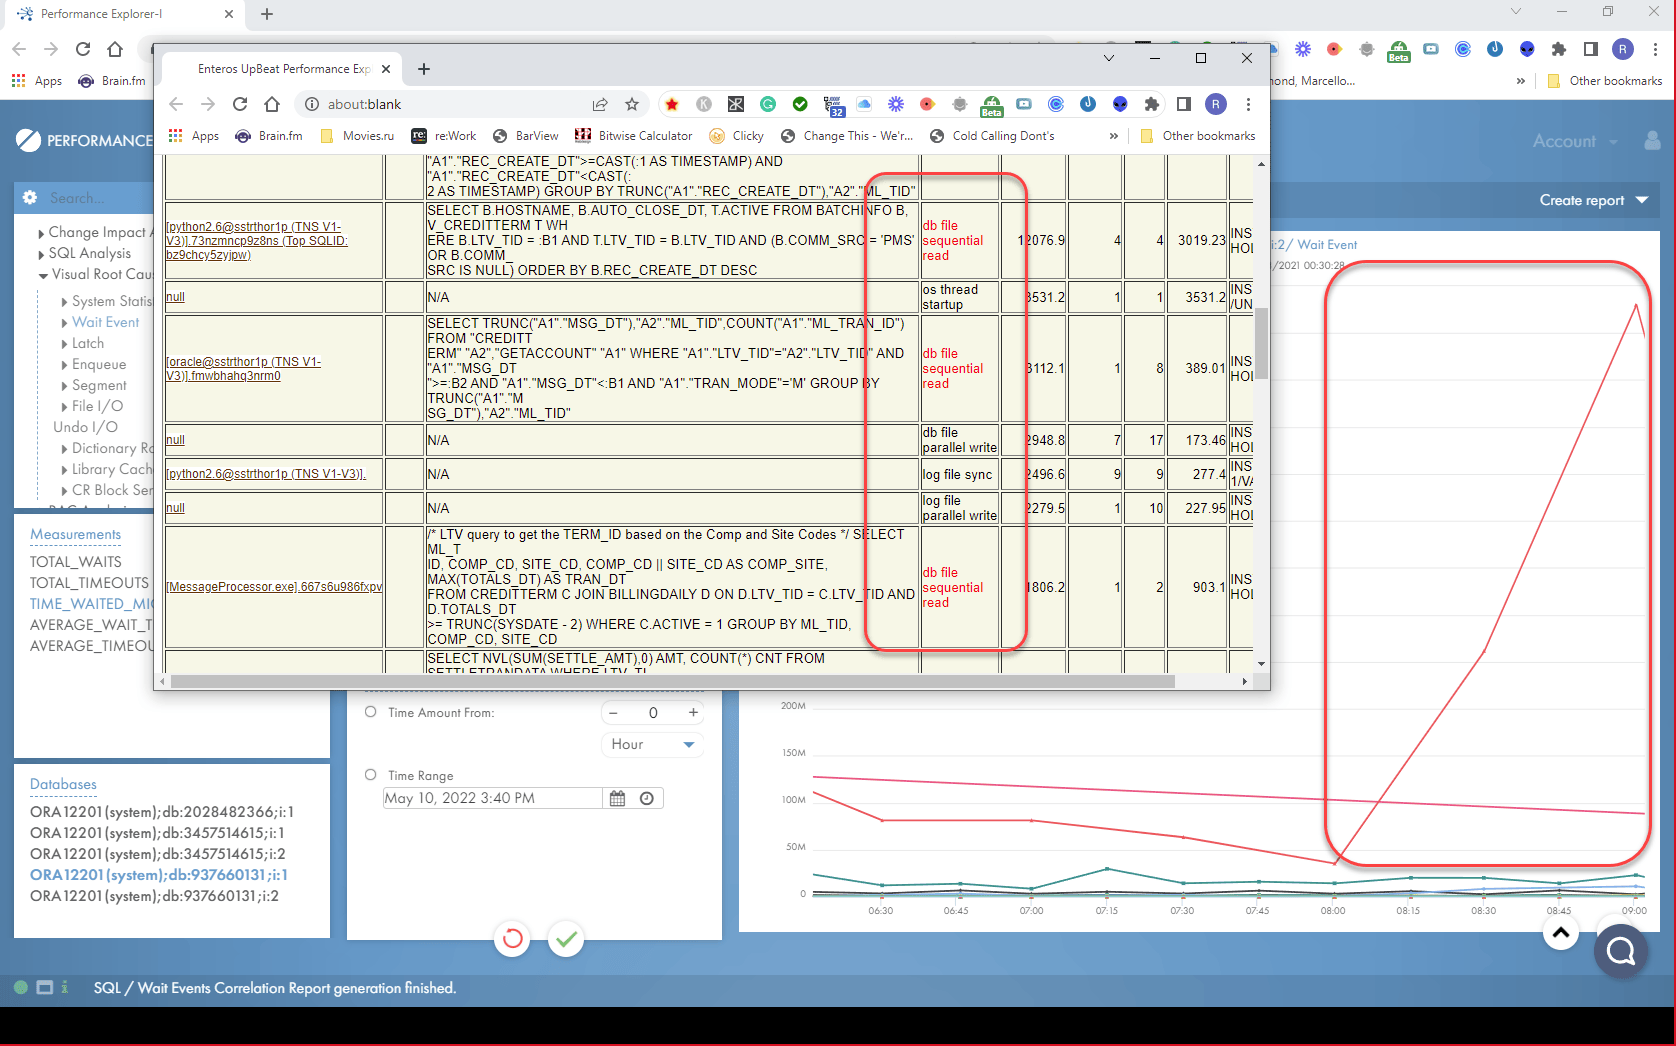The height and width of the screenshot is (1046, 1676).
Task: Select the Time Amount From radio button
Action: point(371,712)
